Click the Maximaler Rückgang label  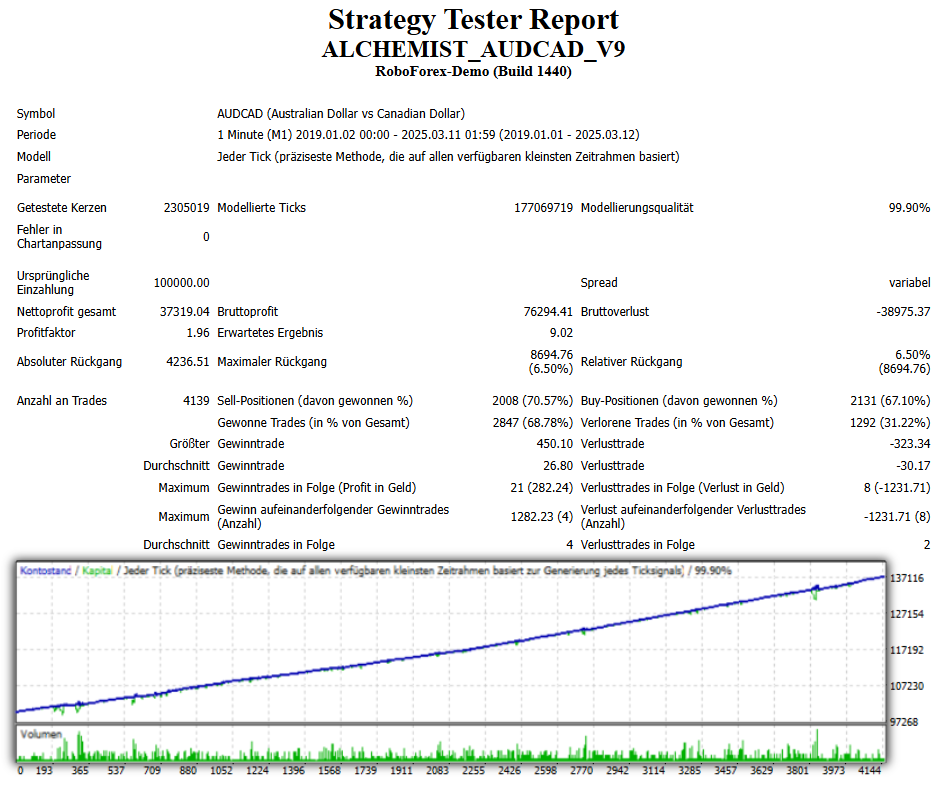point(272,362)
